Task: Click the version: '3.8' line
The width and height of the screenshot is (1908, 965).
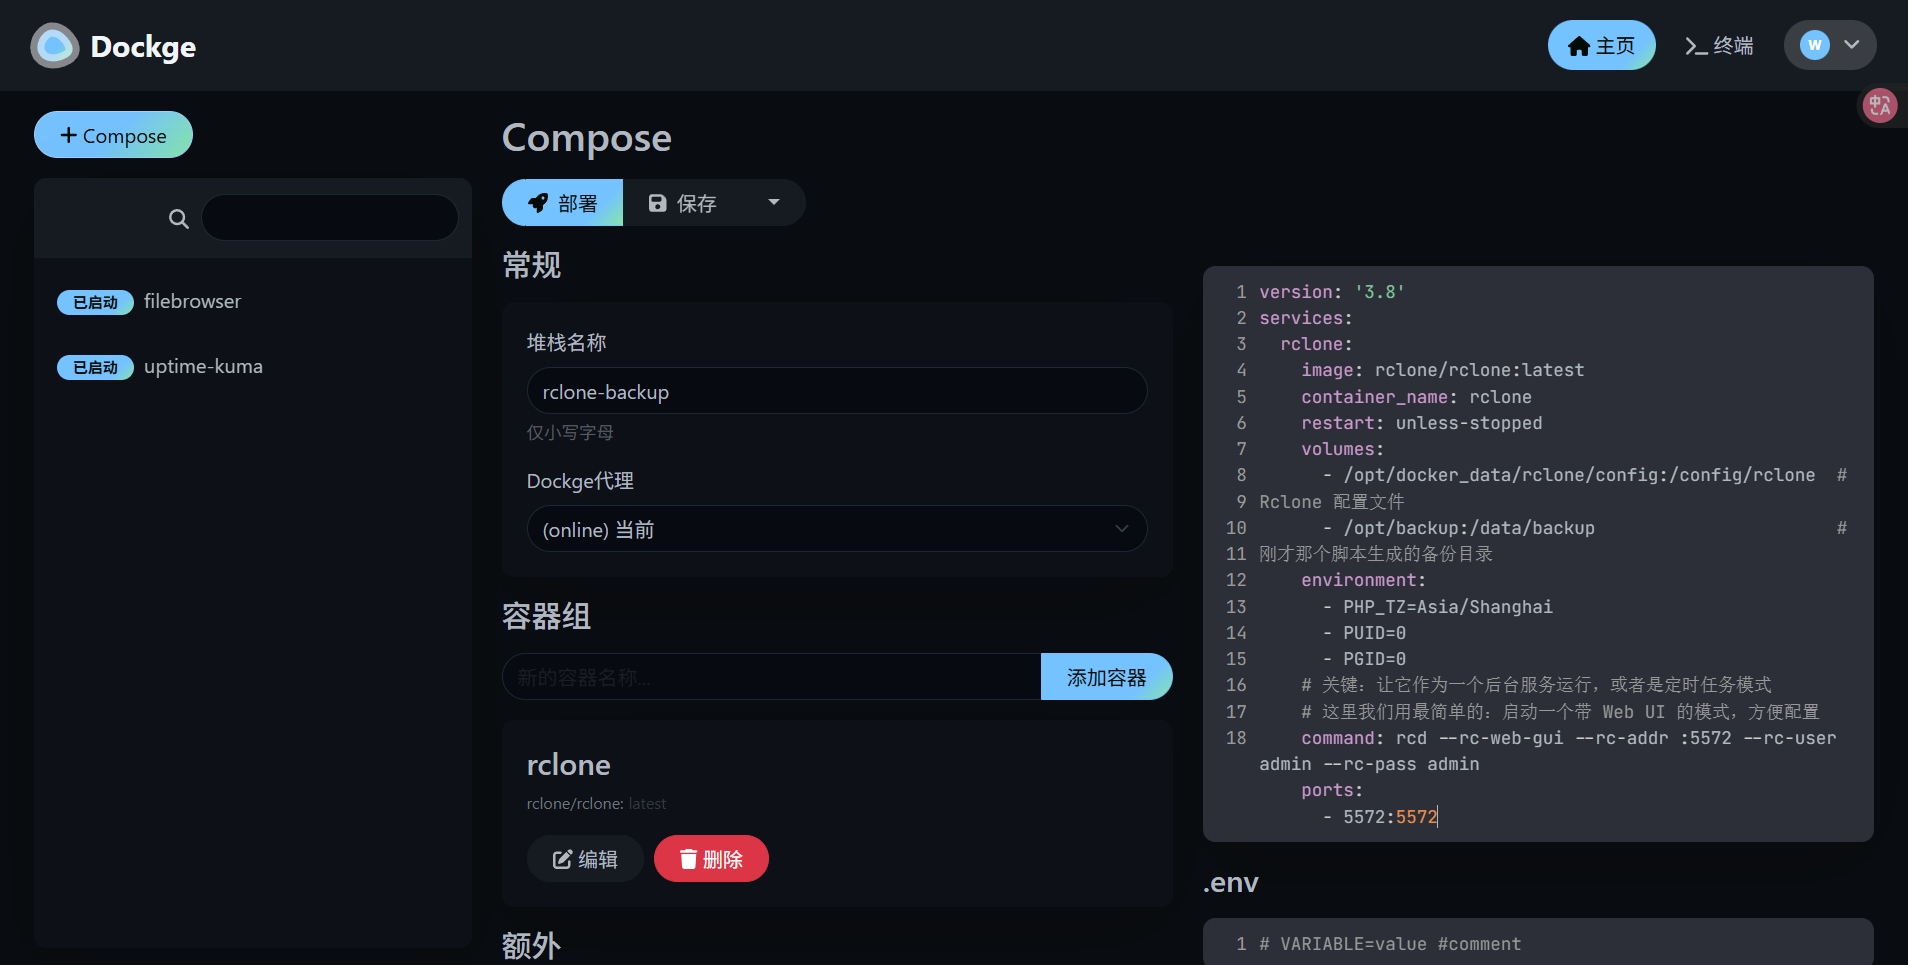Action: (x=1332, y=292)
